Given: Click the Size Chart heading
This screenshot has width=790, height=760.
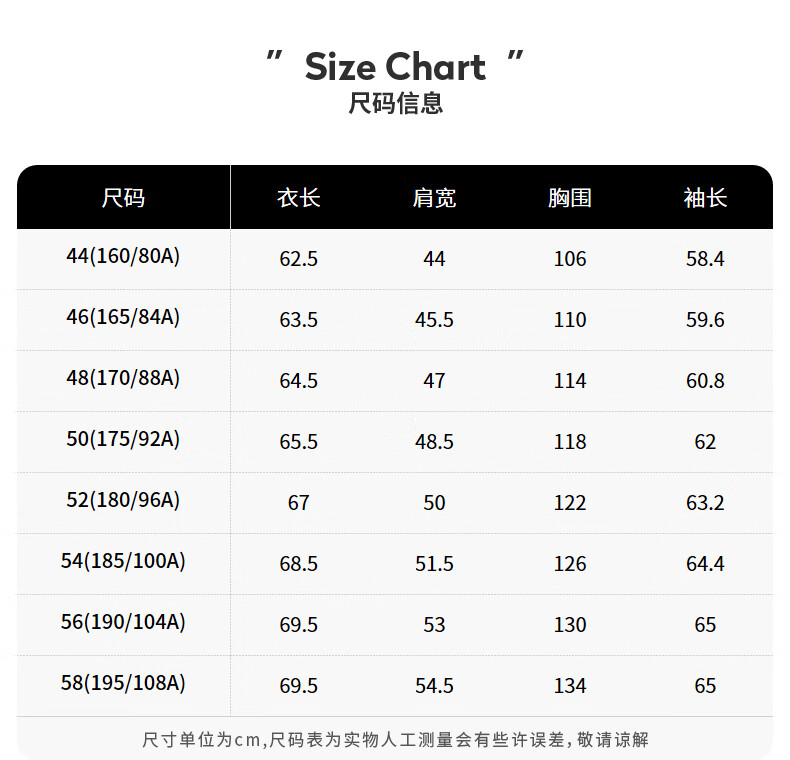Looking at the screenshot, I should pyautogui.click(x=395, y=67).
